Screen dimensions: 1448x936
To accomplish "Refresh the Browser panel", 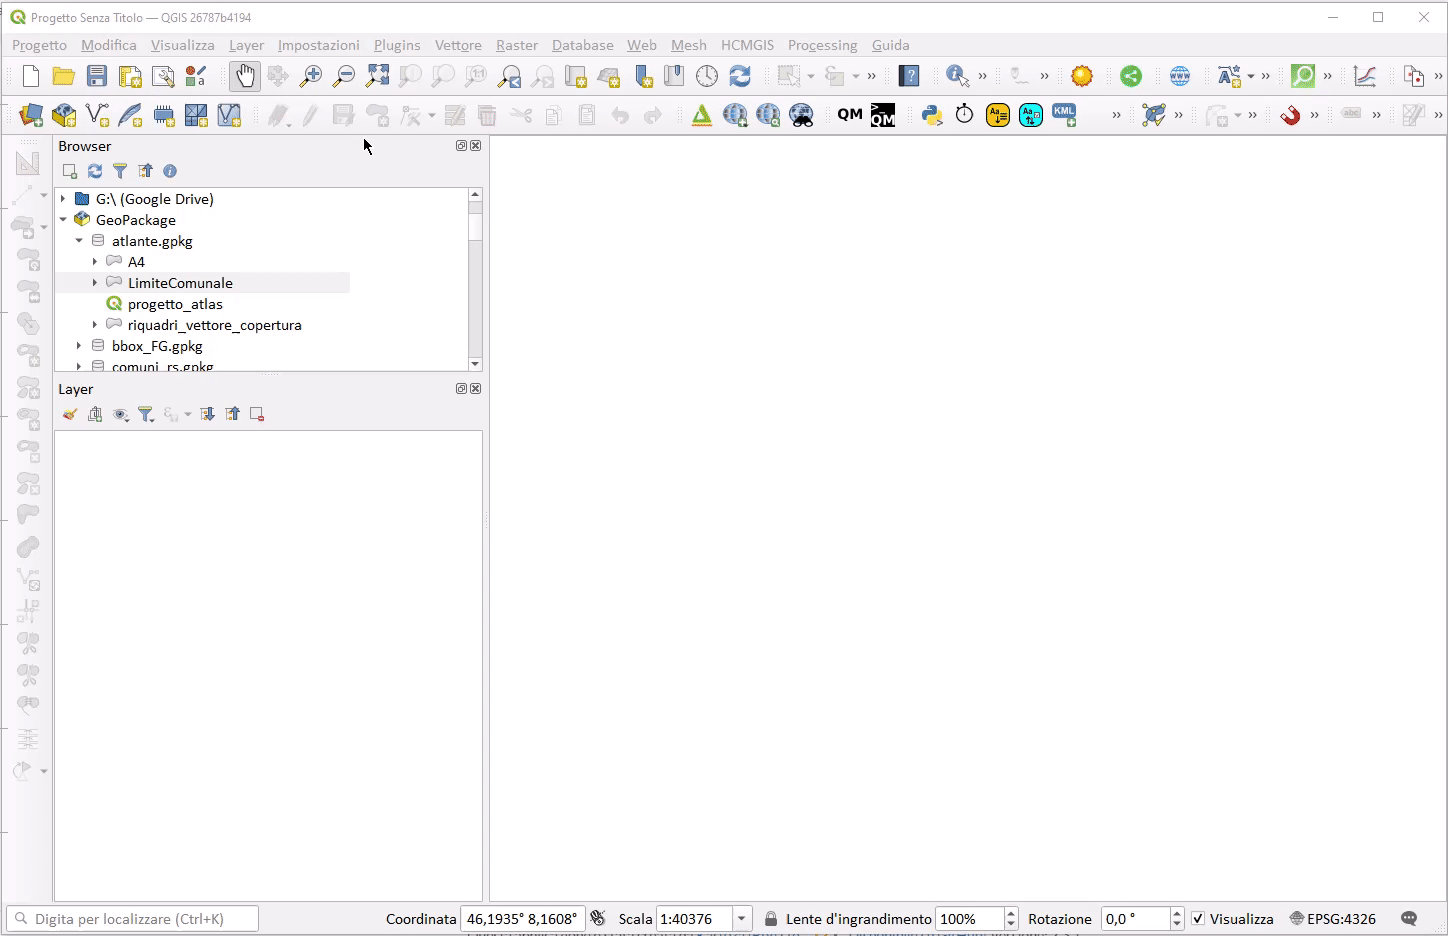I will pyautogui.click(x=95, y=171).
